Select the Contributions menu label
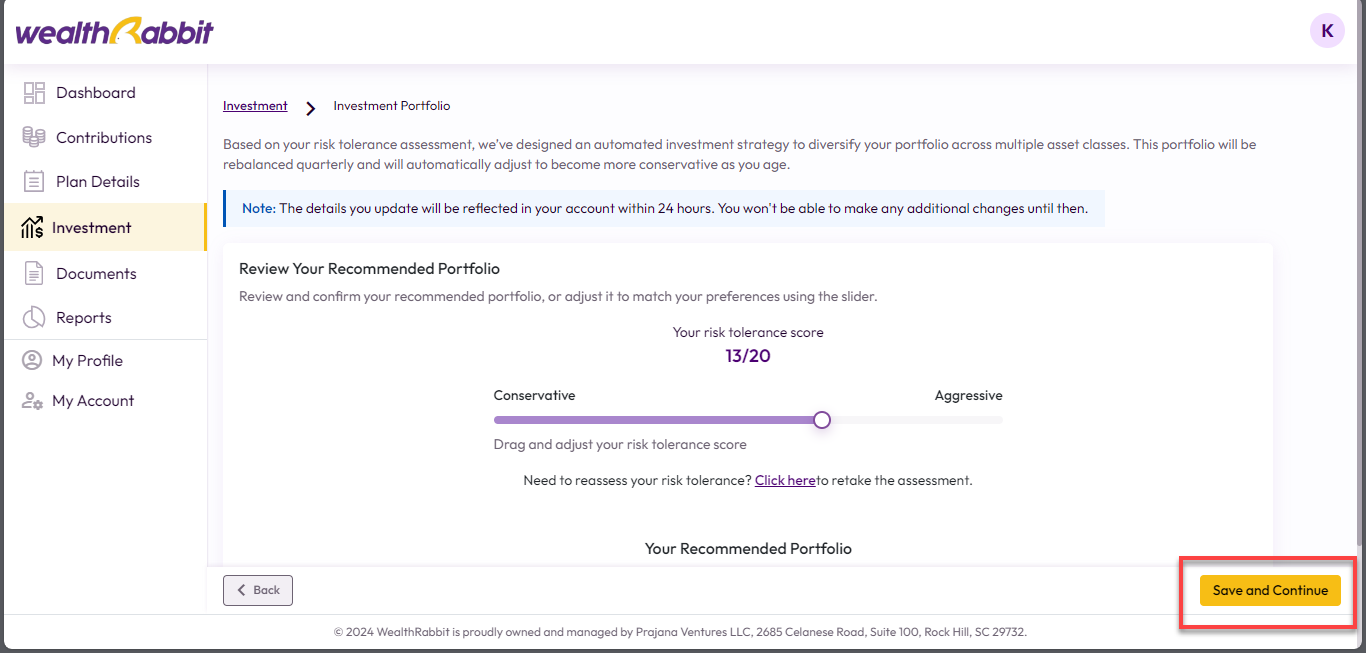This screenshot has height=653, width=1366. click(x=104, y=138)
